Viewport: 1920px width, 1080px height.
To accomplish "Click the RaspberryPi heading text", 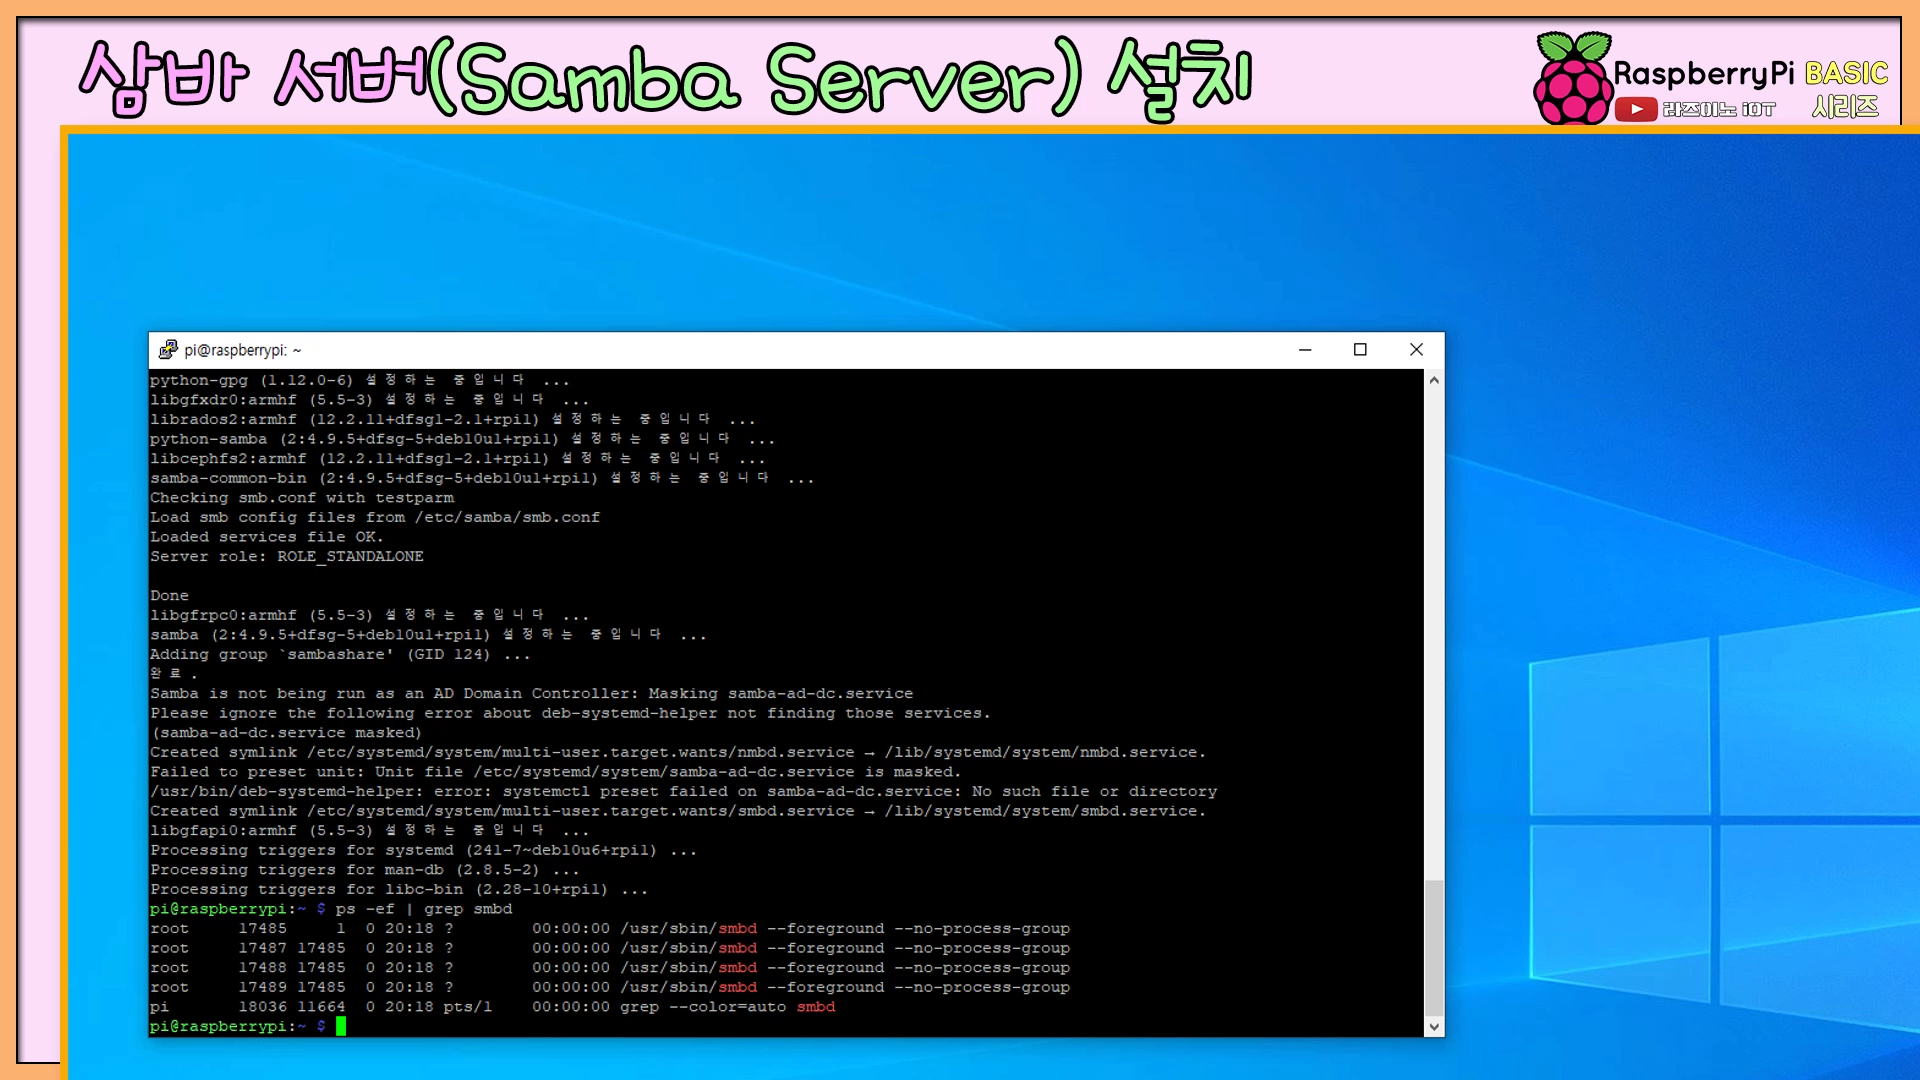I will coord(1704,73).
